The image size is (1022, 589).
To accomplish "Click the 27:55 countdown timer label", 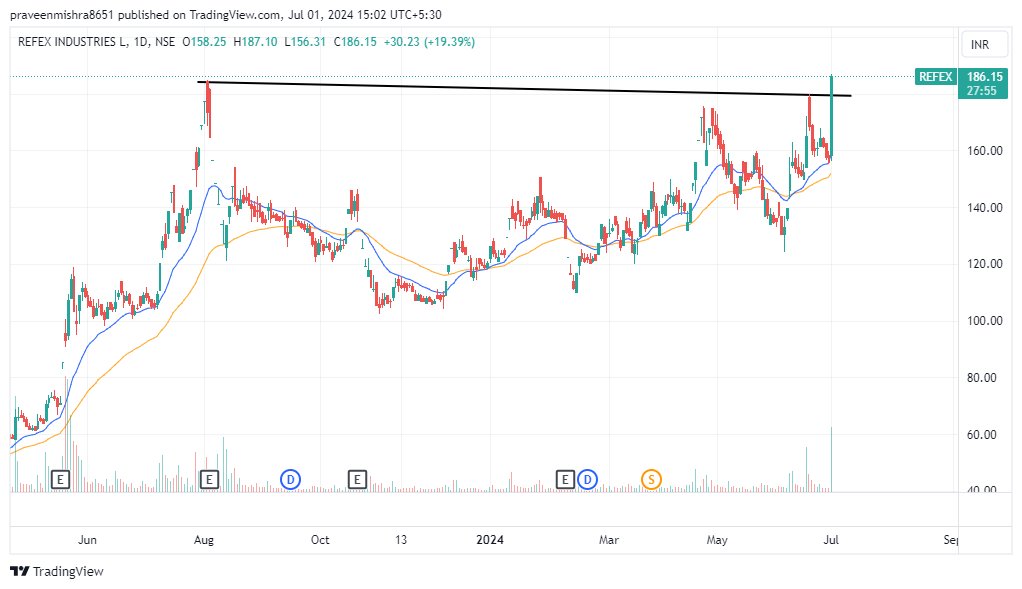I will 982,91.
